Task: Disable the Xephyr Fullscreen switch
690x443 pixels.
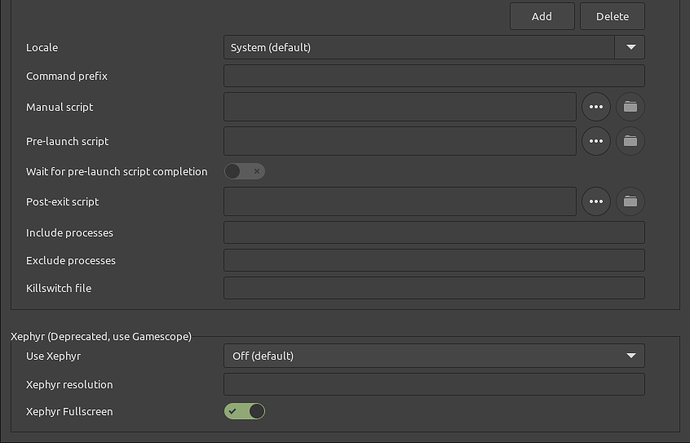Action: tap(245, 411)
